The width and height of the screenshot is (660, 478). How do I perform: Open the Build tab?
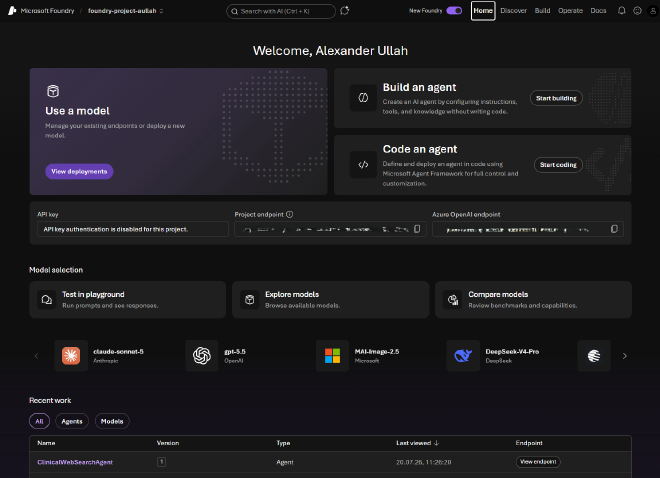tap(542, 11)
